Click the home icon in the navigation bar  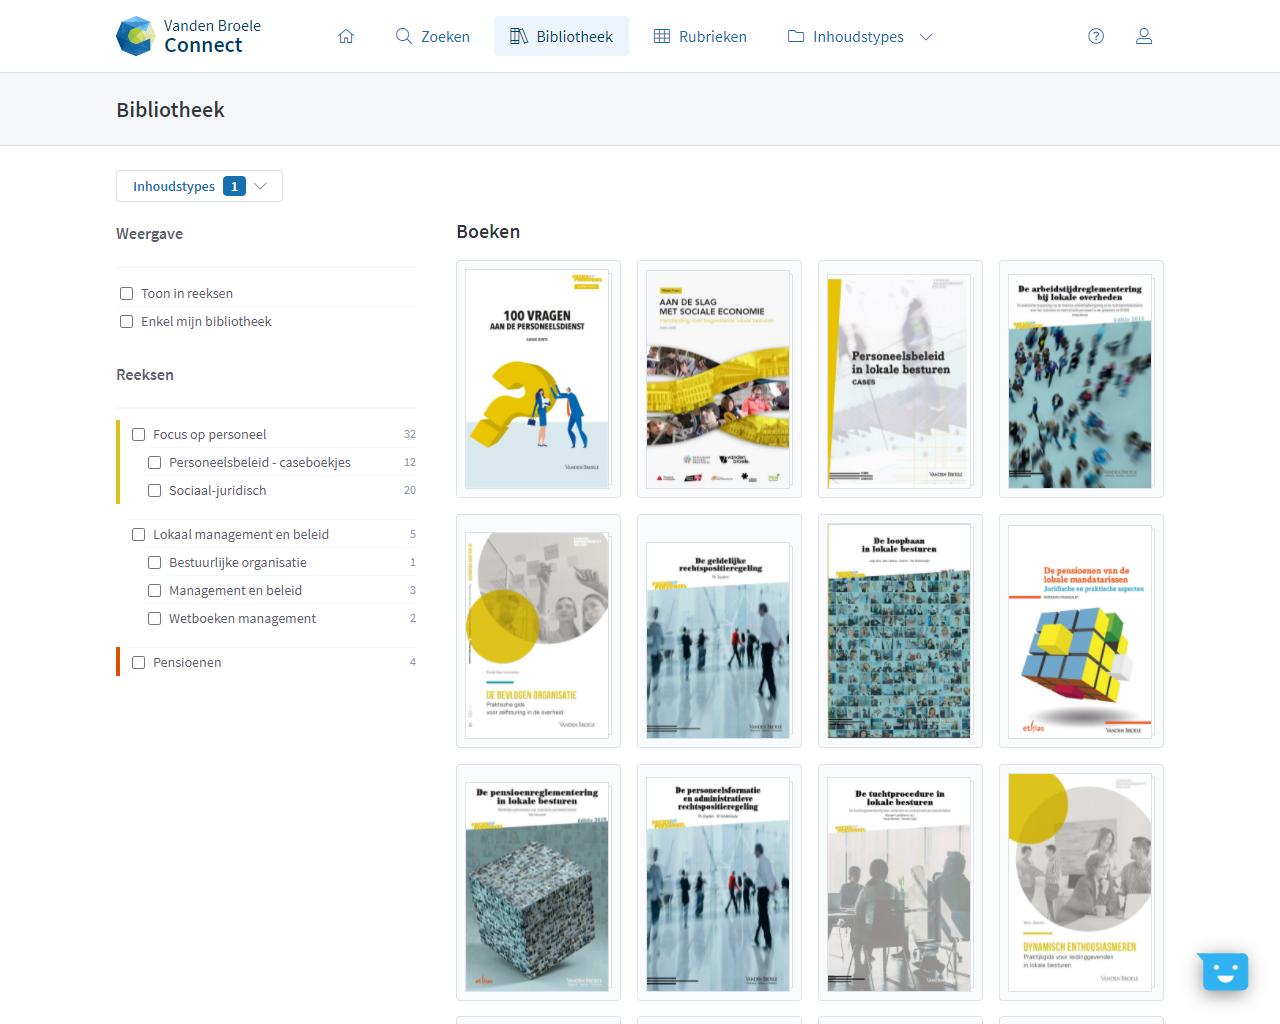click(345, 35)
